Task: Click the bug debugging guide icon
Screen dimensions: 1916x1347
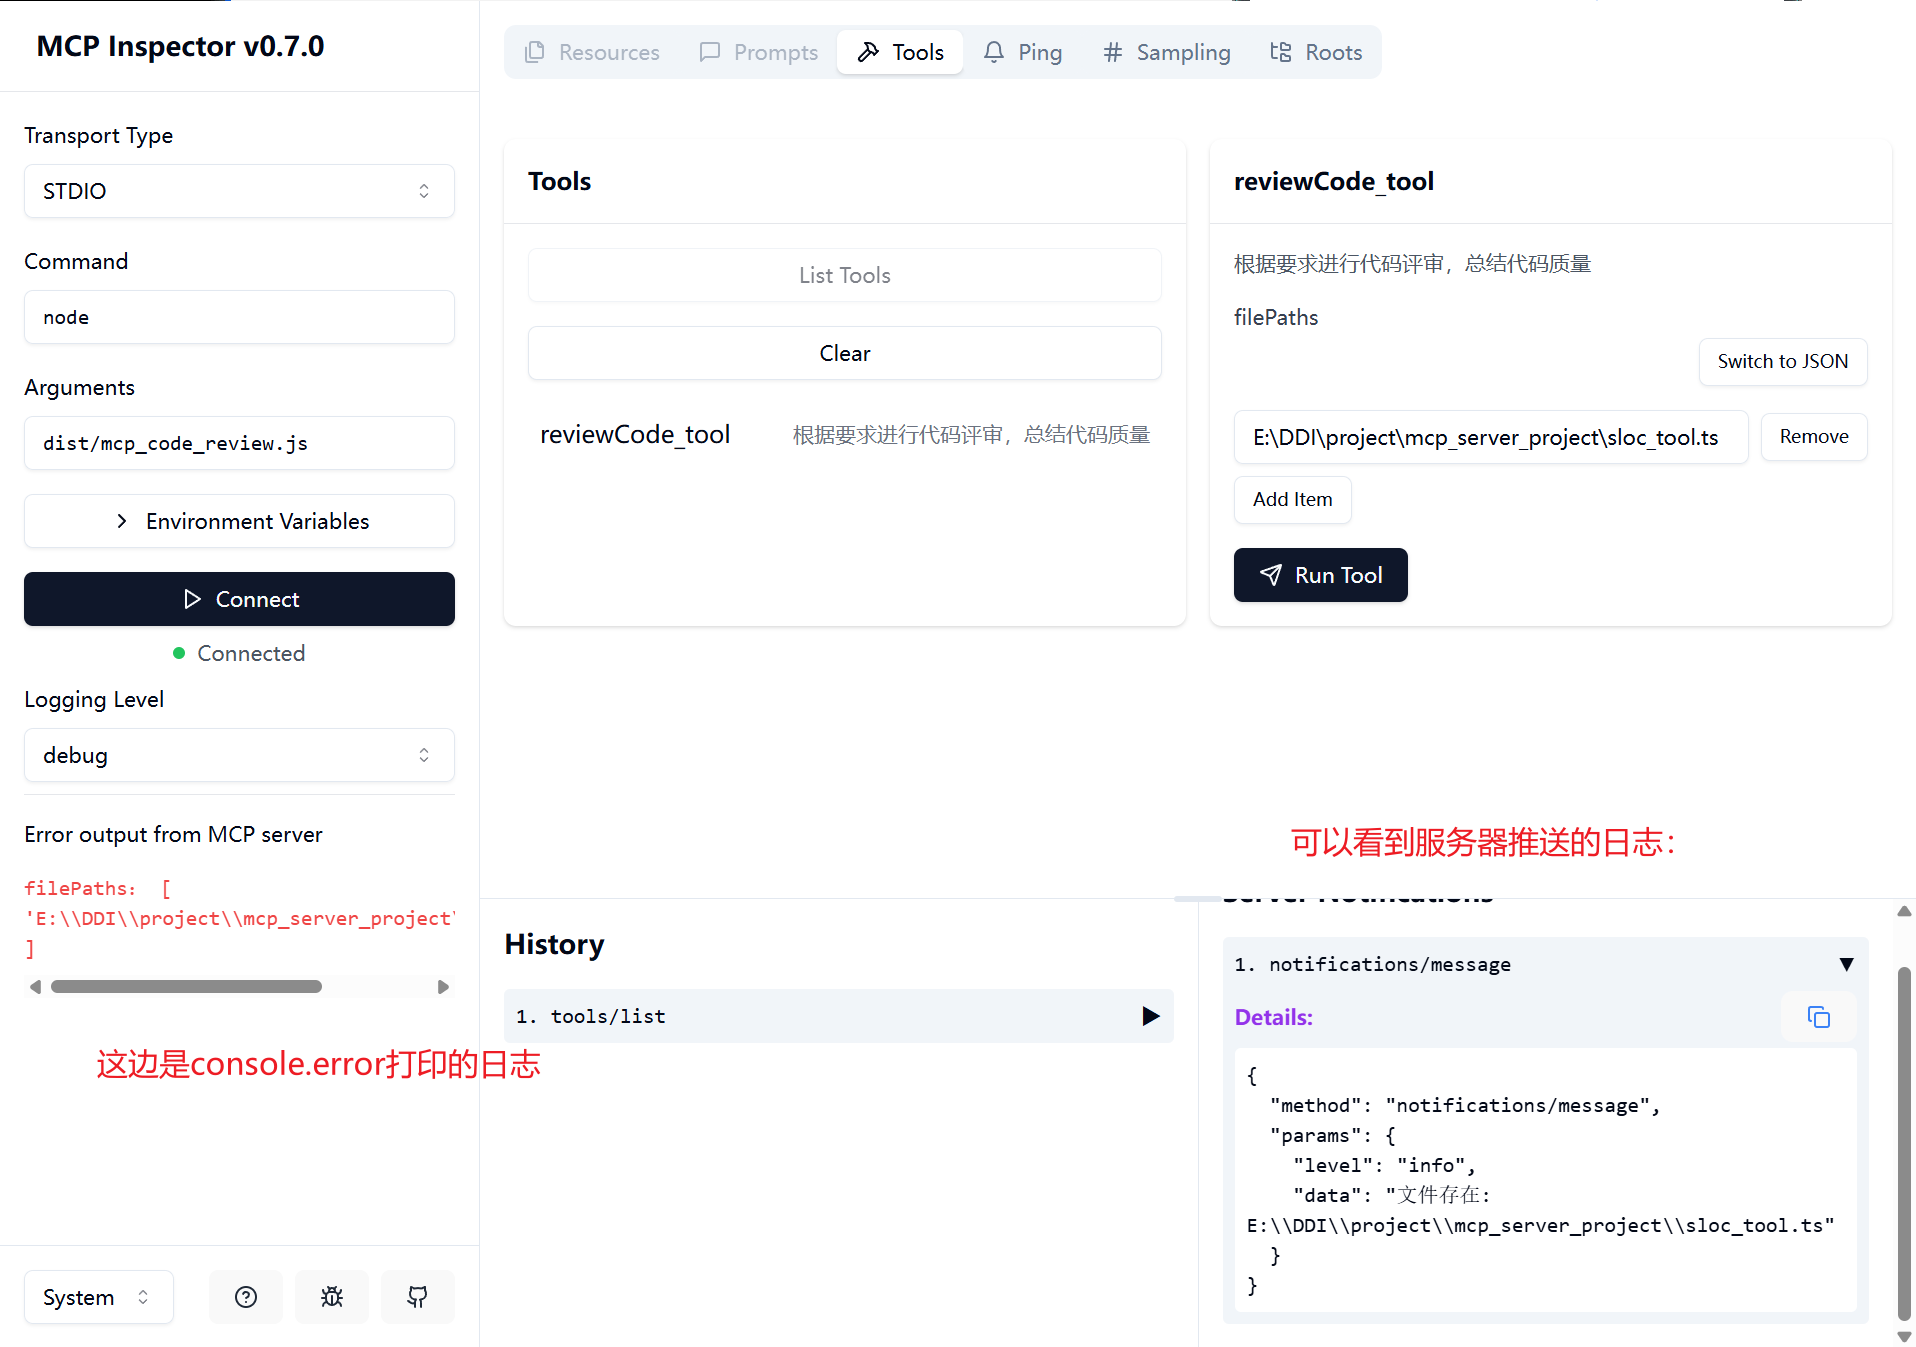Action: tap(332, 1297)
